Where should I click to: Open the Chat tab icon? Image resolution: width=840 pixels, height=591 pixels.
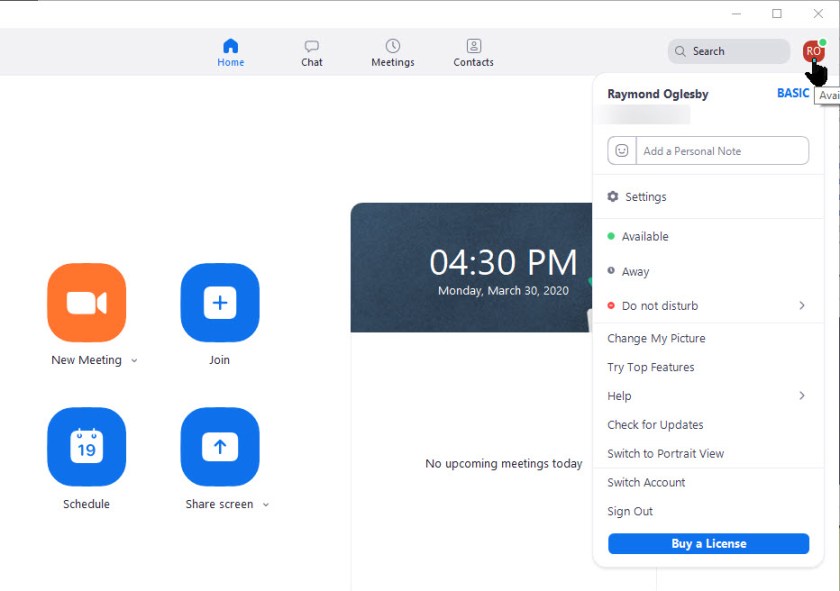tap(312, 46)
